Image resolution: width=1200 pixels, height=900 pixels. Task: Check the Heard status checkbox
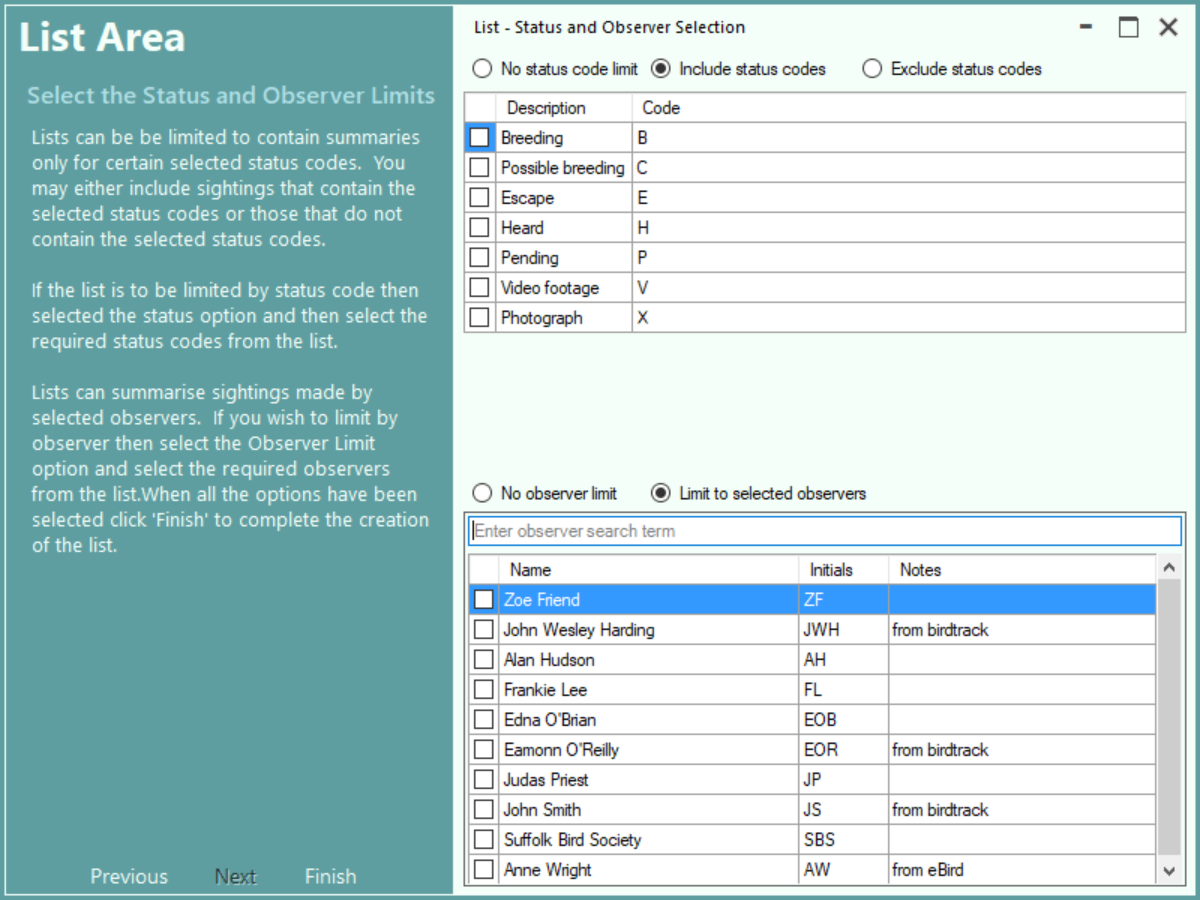point(480,228)
